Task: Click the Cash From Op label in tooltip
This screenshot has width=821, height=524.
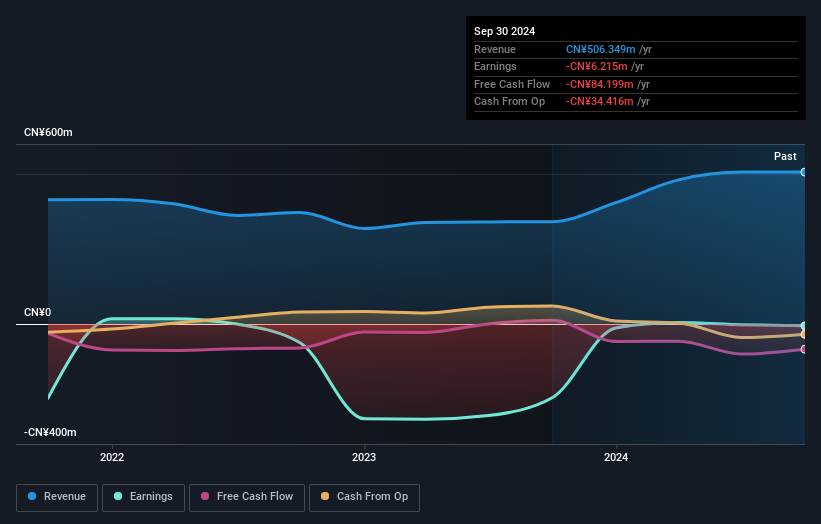Action: (509, 102)
